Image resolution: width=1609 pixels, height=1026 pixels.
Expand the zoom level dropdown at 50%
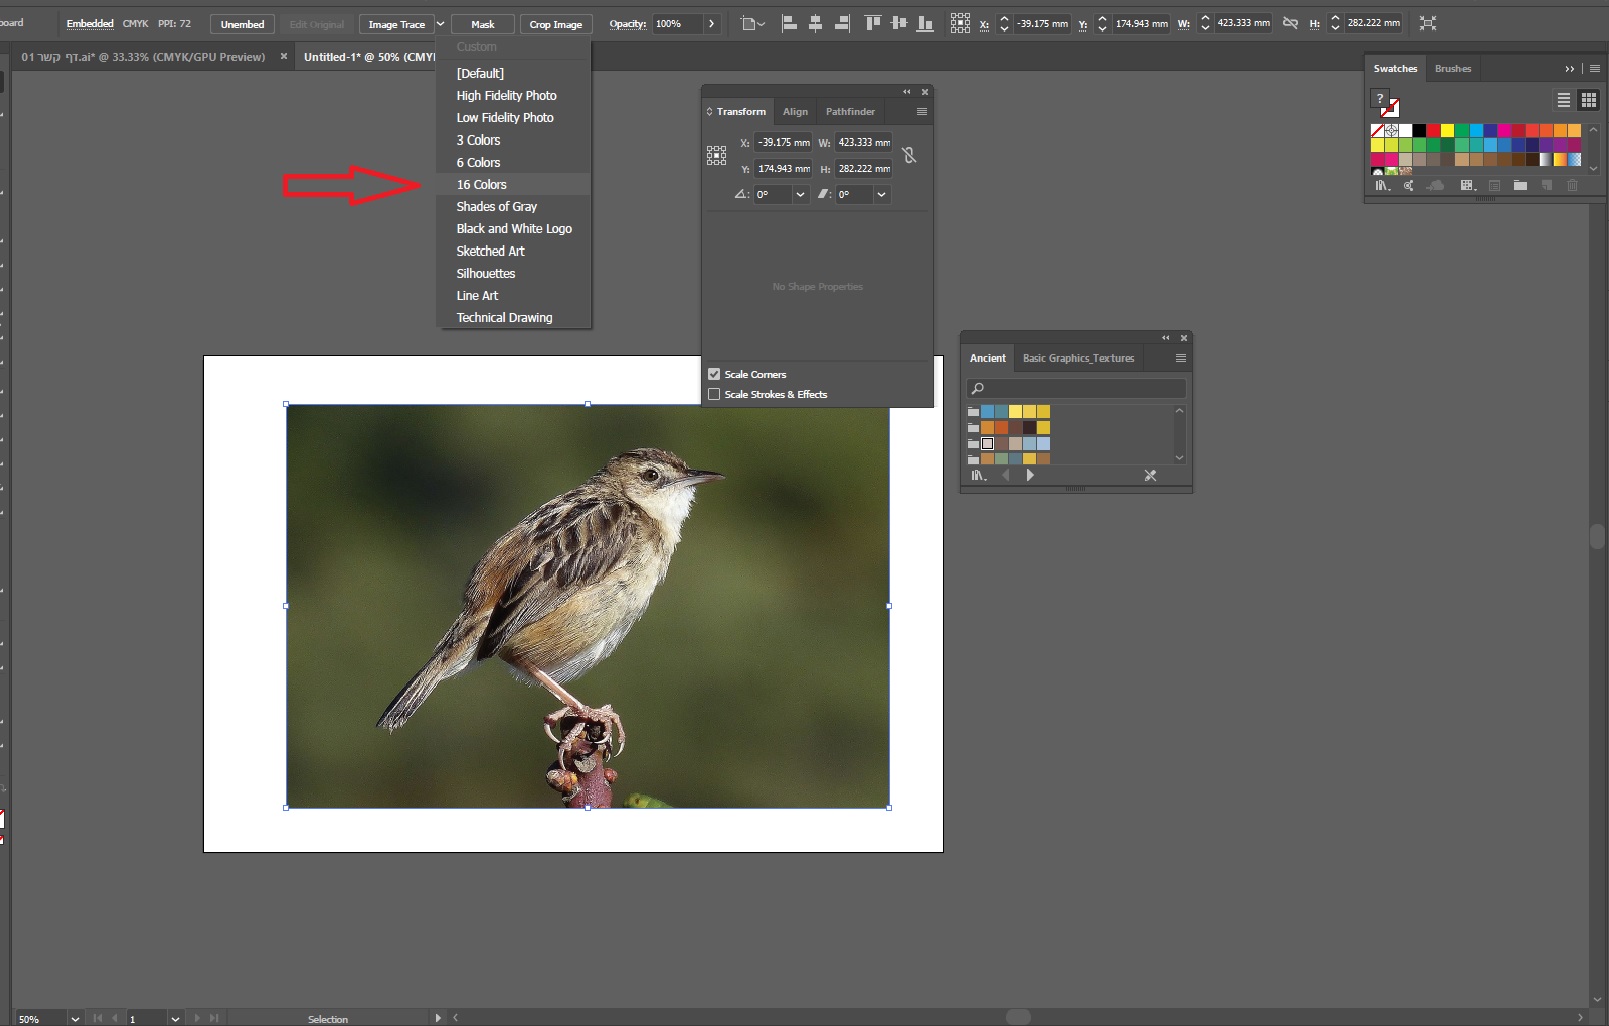tap(75, 1018)
